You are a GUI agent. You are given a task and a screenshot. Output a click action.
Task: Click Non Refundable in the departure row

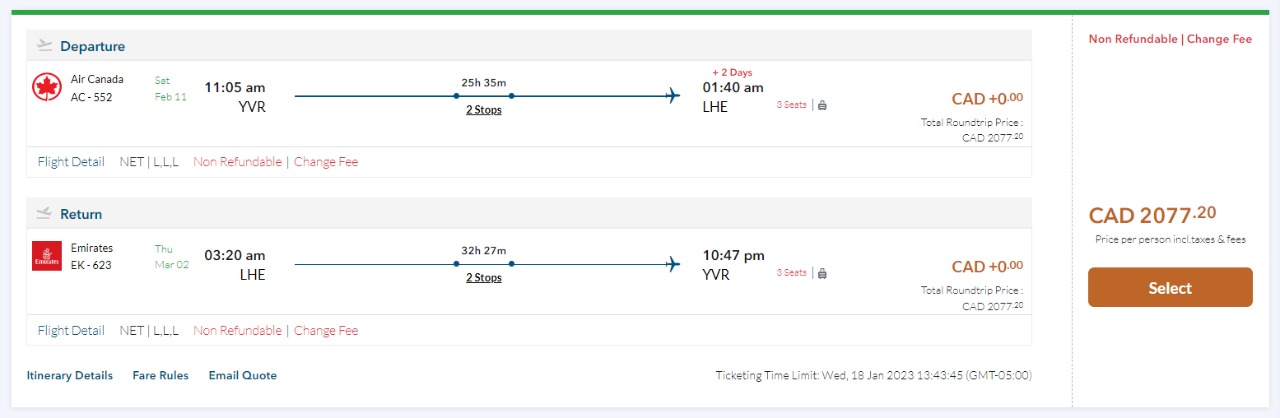point(237,162)
